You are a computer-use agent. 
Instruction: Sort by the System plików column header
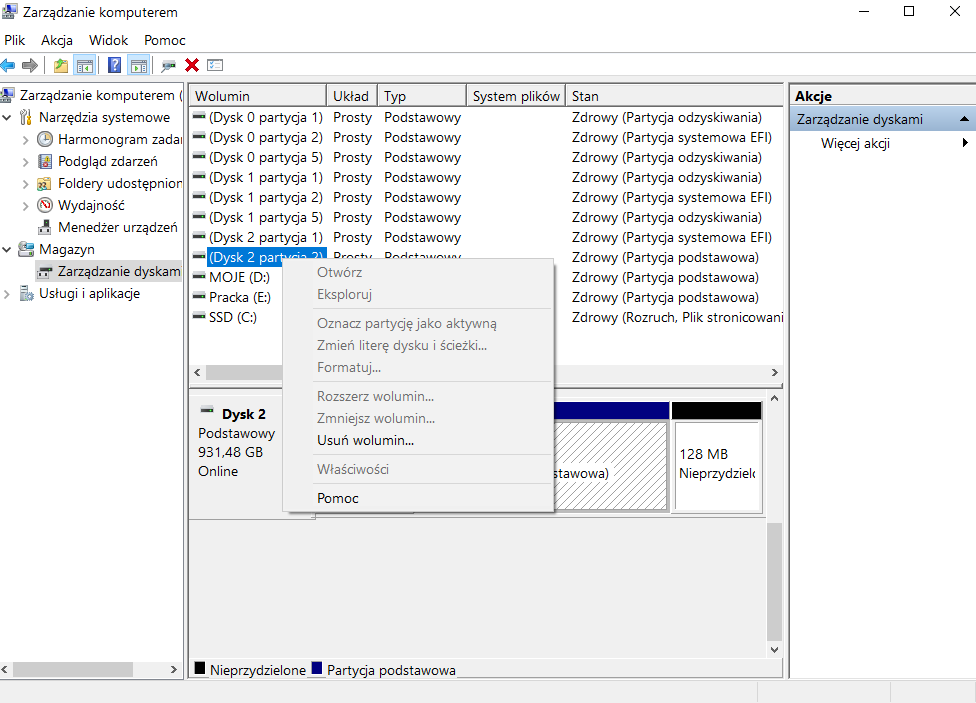tap(516, 96)
